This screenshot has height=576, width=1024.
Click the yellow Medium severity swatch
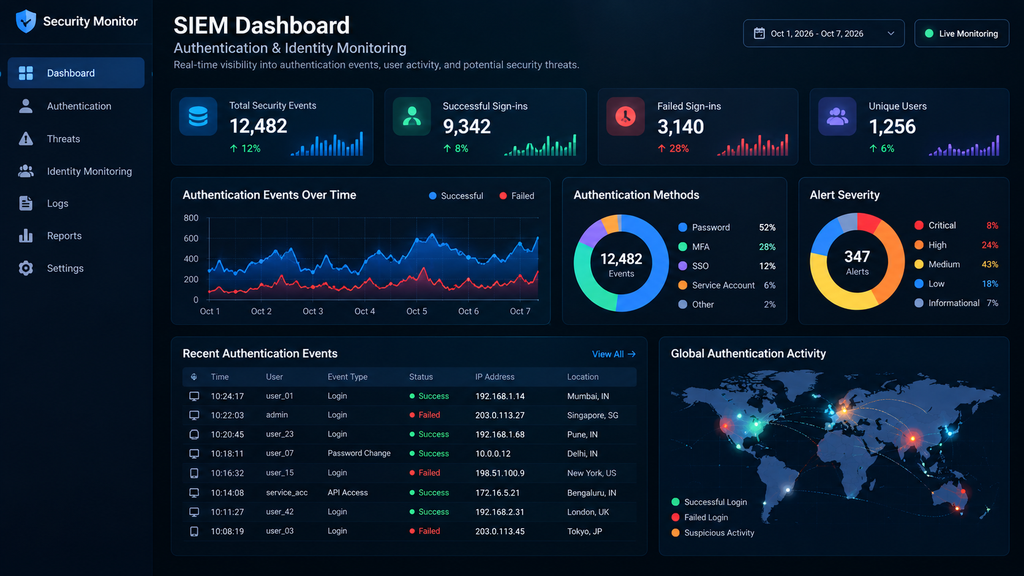919,264
